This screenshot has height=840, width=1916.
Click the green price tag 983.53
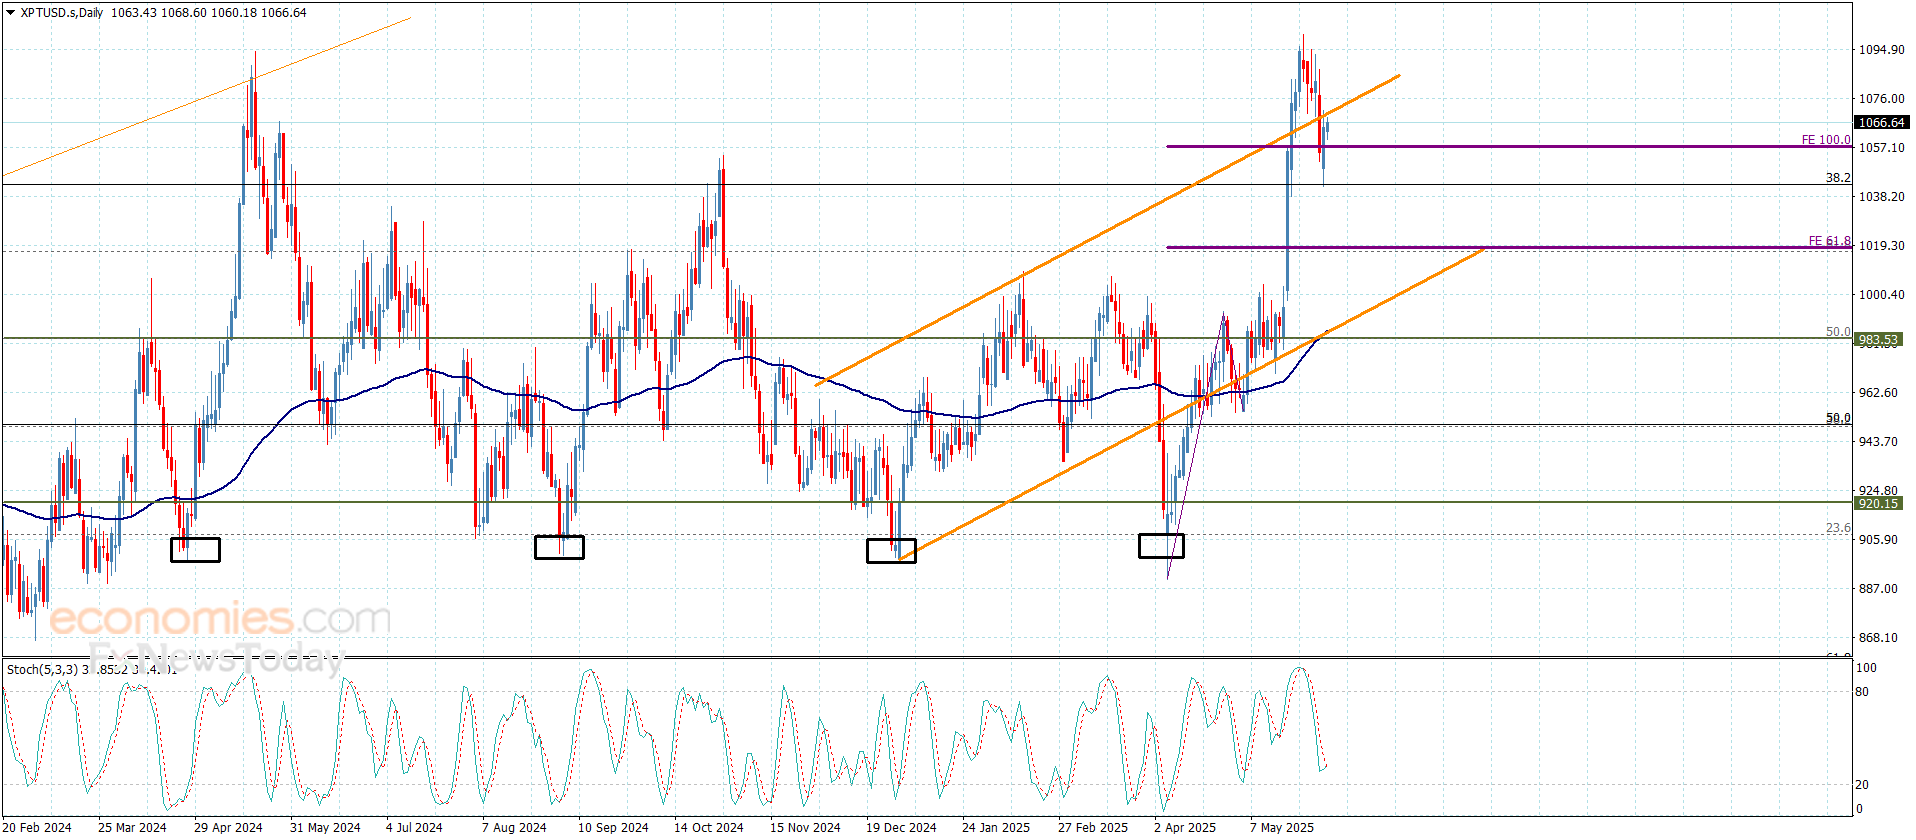pos(1879,340)
